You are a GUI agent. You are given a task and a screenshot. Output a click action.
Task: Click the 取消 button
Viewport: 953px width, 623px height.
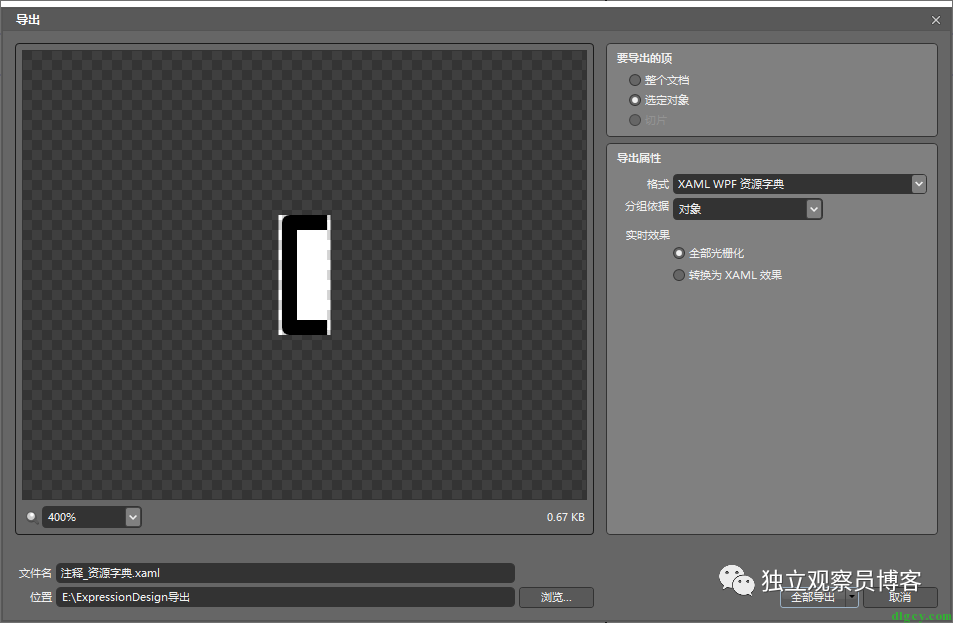(900, 597)
